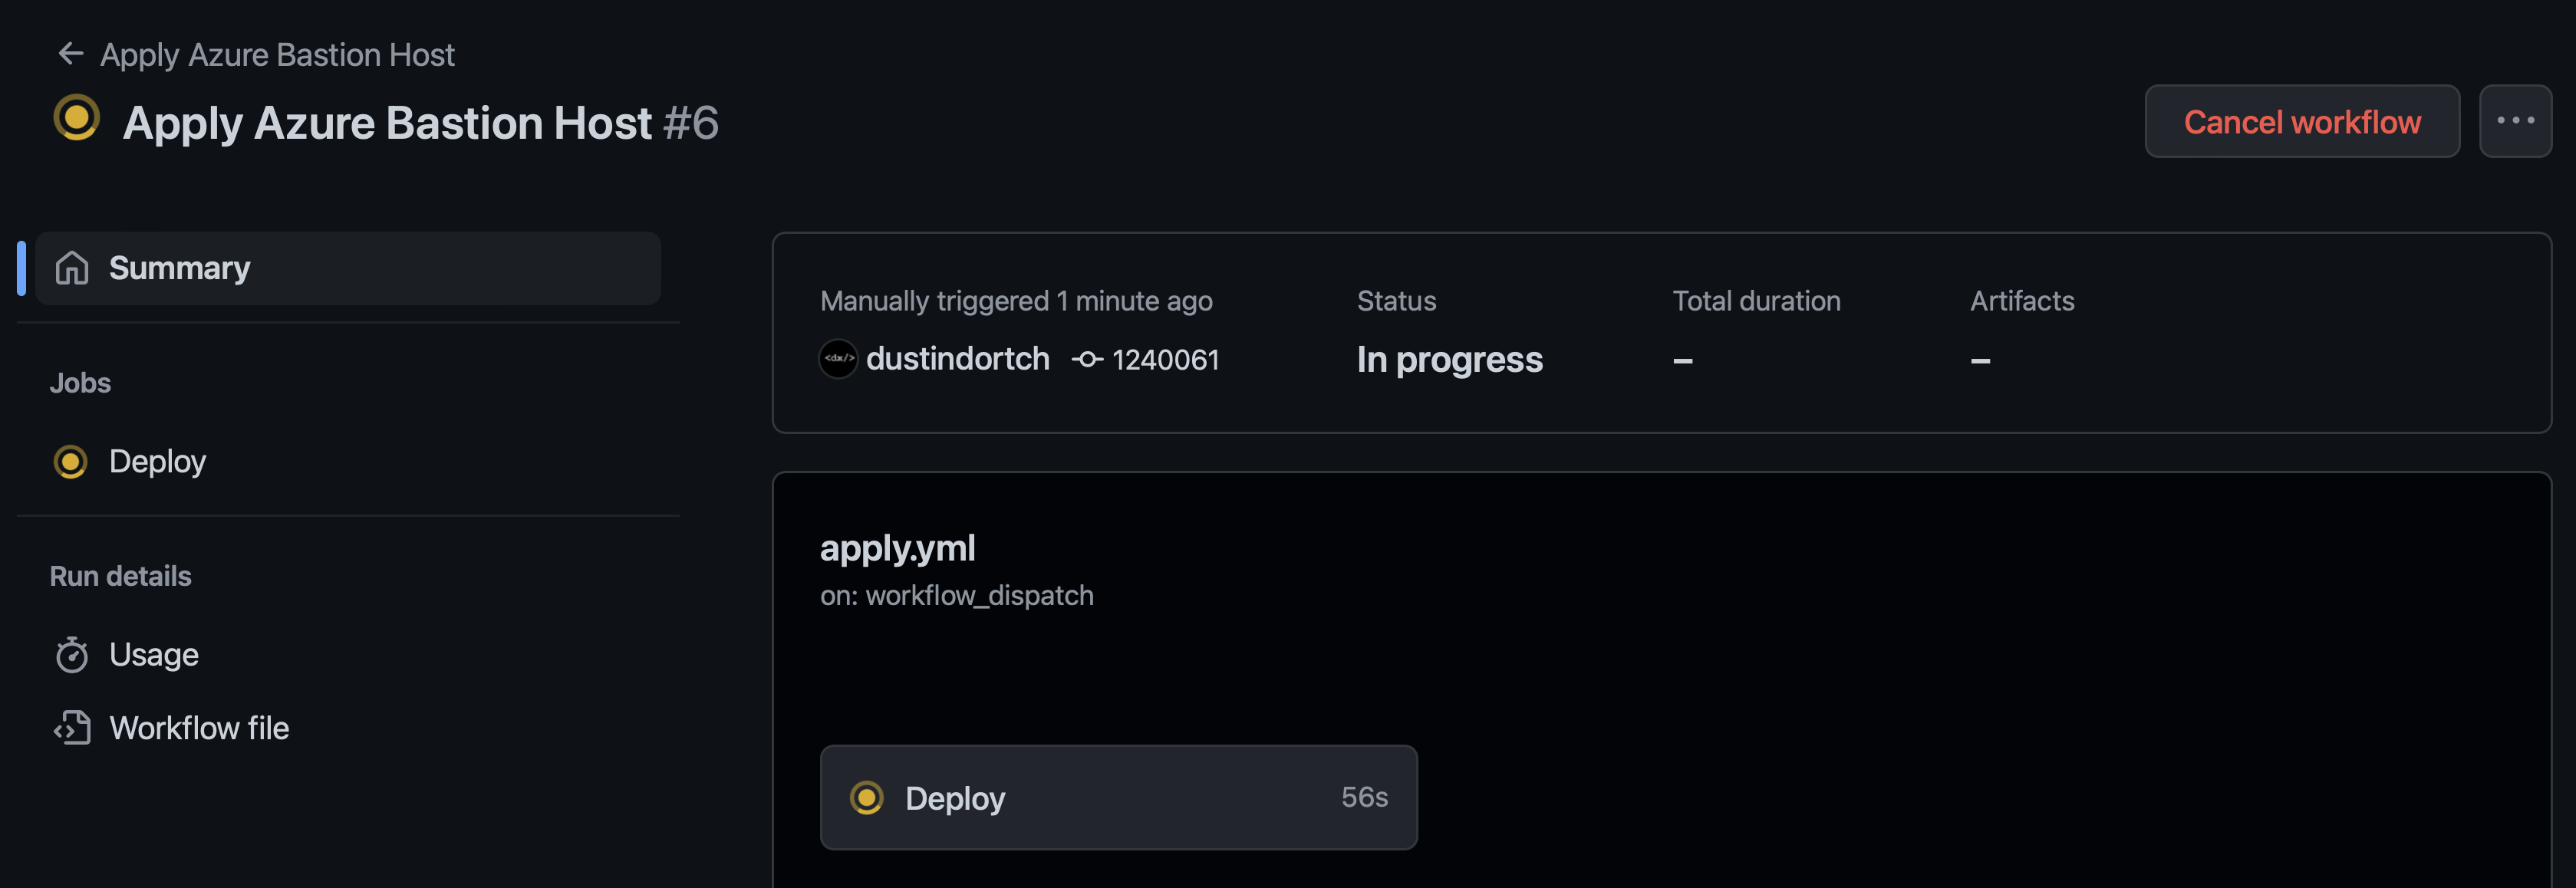Viewport: 2576px width, 888px height.
Task: Click the dustindortch avatar icon
Action: [838, 359]
